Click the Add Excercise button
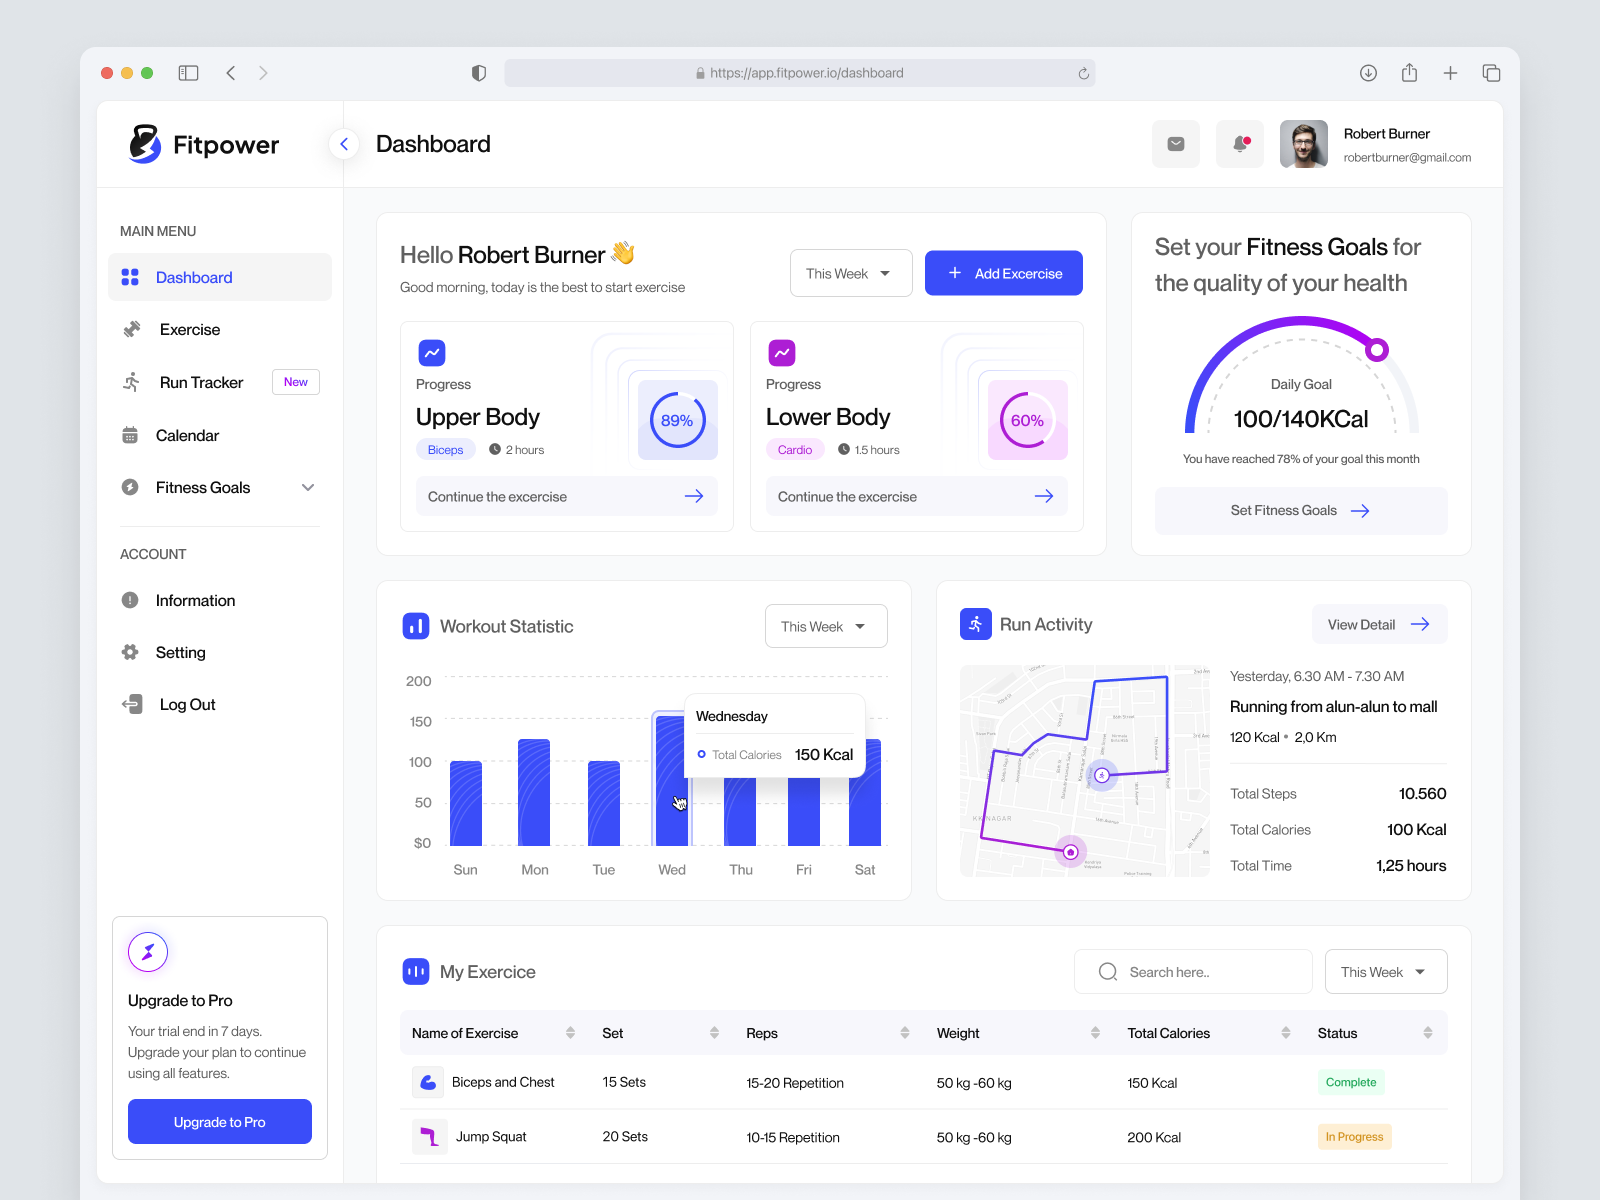 click(x=1003, y=272)
